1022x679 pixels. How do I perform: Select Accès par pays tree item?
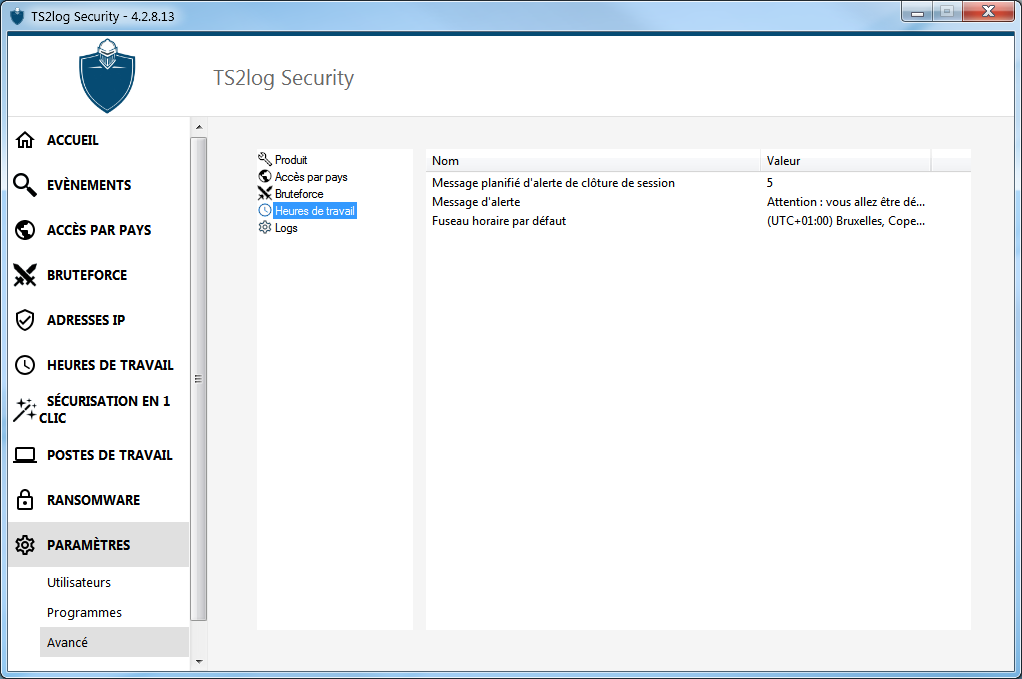311,177
